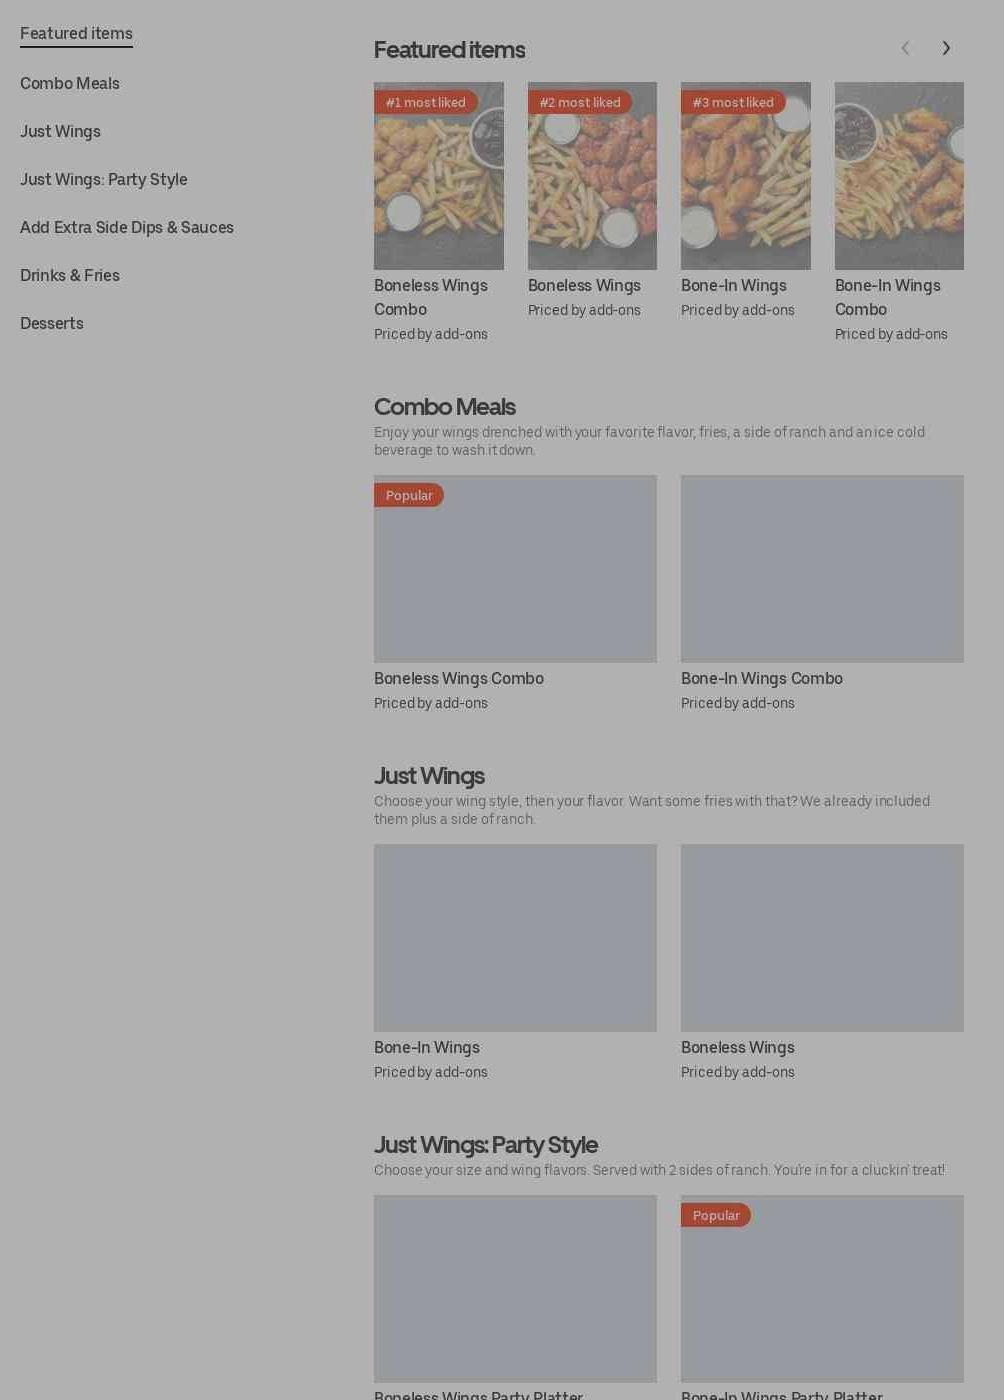Click the next carousel arrow in Featured items

point(946,48)
